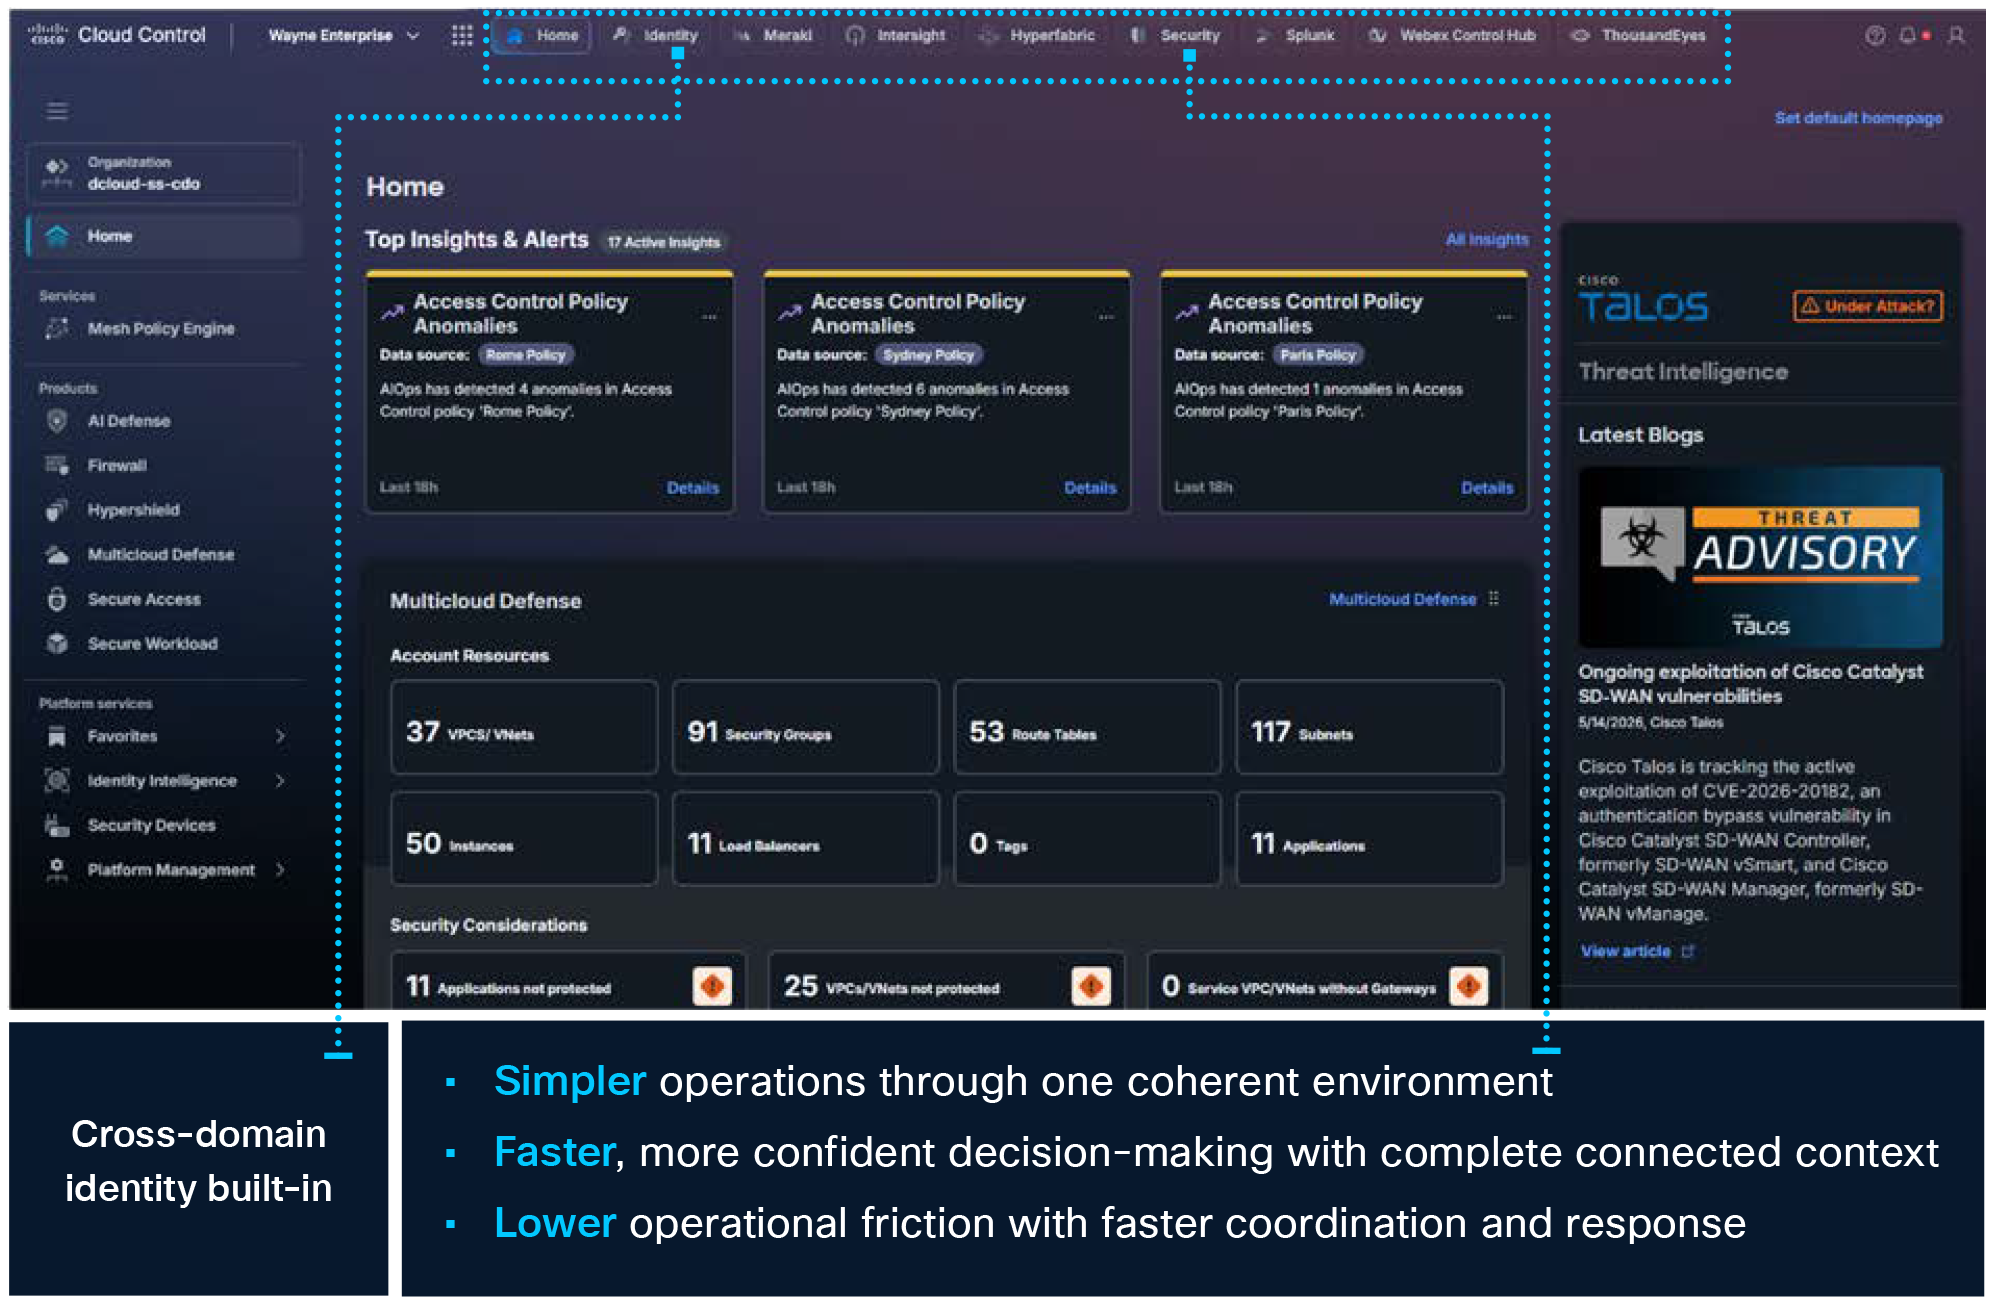The width and height of the screenshot is (1994, 1305).
Task: Click the organization icon in selector
Action: pyautogui.click(x=57, y=173)
